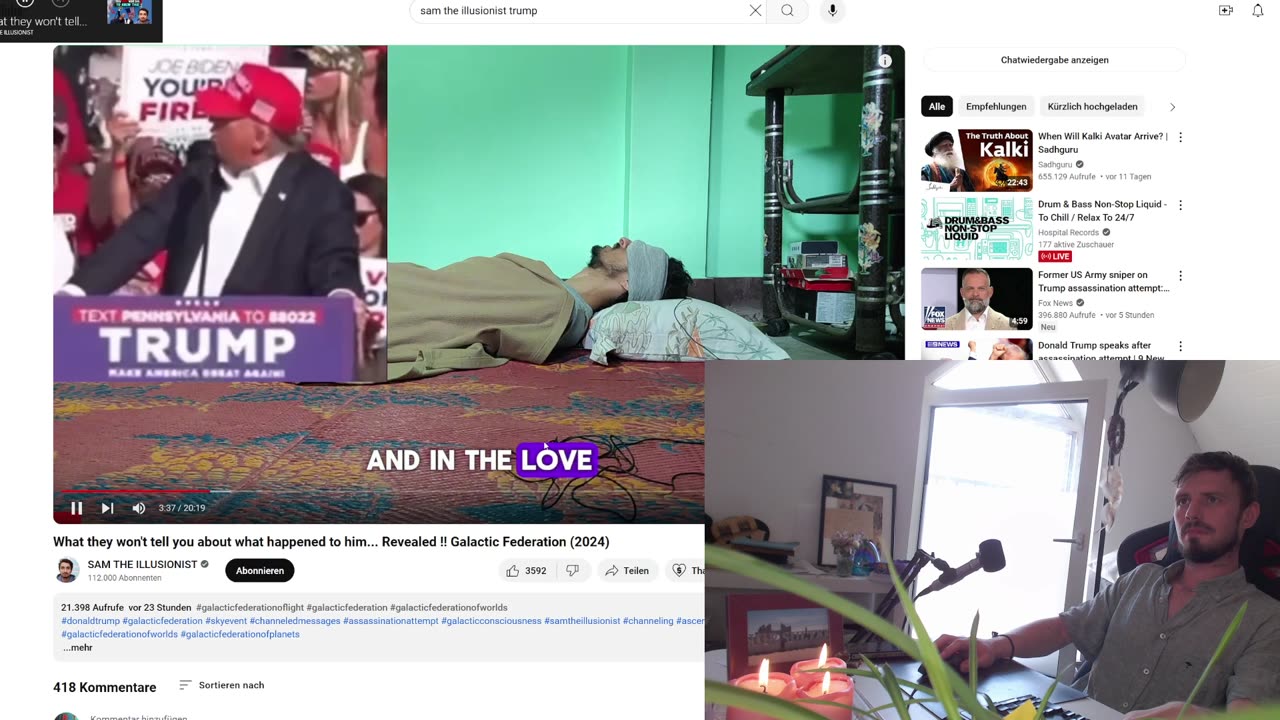The width and height of the screenshot is (1280, 720).
Task: Open the When Will Kalki Avatar Arrive title
Action: coord(1102,143)
